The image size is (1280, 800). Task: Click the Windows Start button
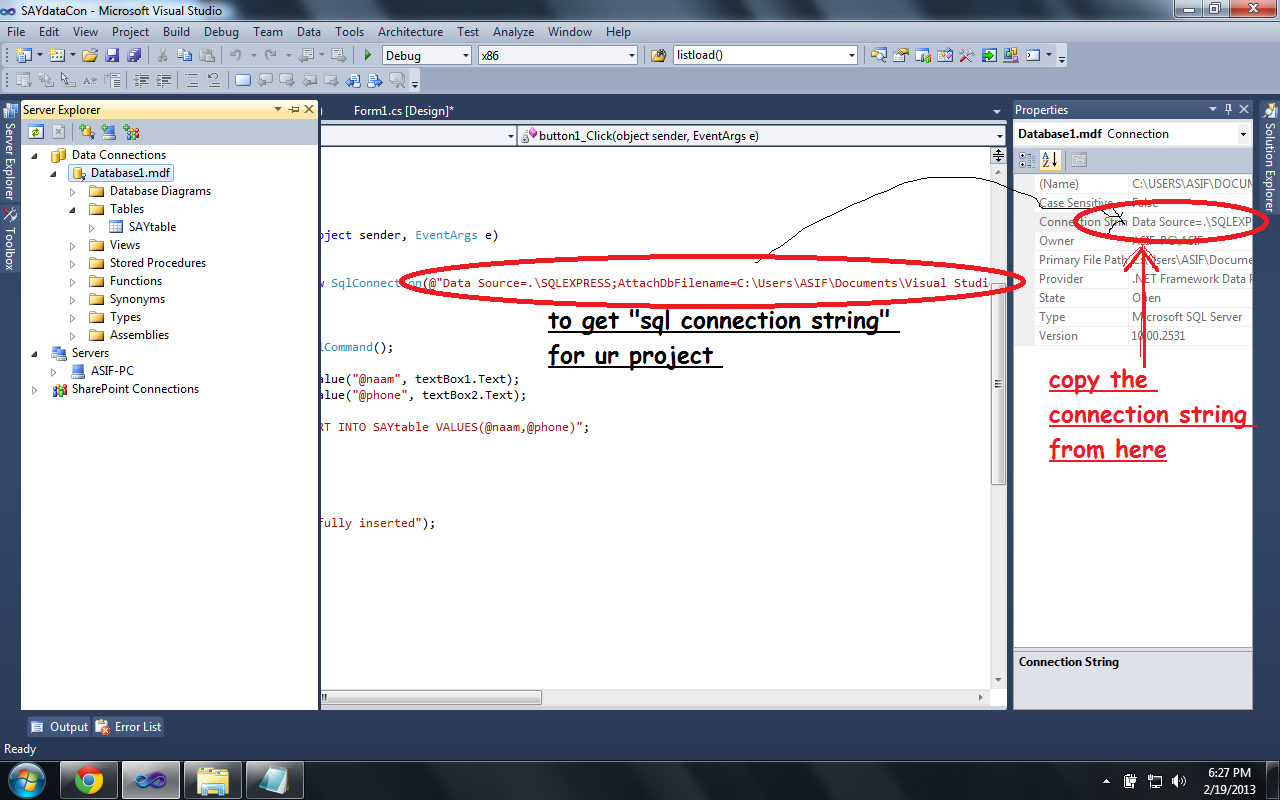point(26,779)
